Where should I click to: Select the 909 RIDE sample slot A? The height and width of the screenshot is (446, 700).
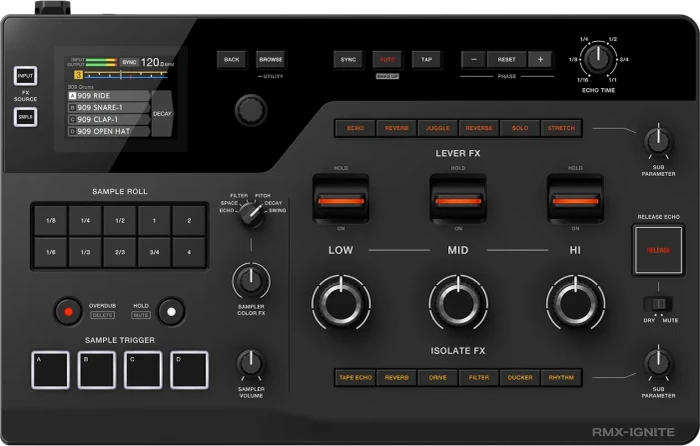pos(108,96)
